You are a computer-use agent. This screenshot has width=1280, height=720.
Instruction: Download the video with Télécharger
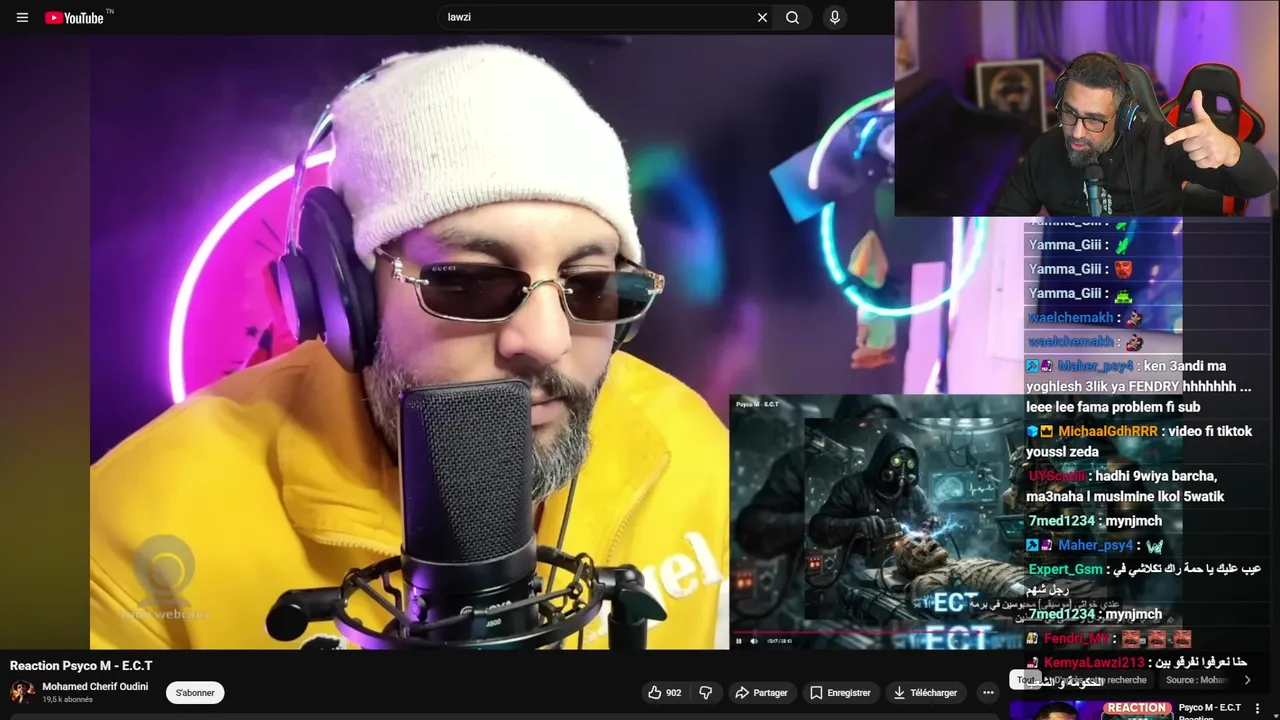925,692
